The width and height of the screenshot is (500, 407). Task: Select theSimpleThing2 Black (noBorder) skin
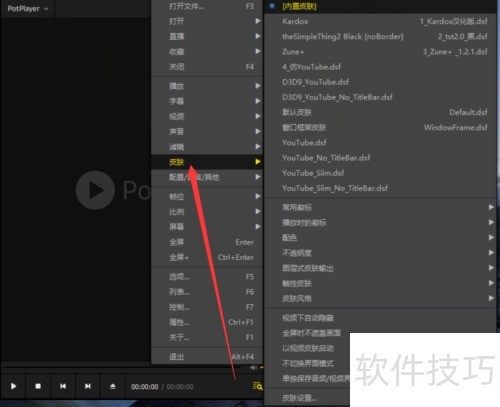point(380,36)
